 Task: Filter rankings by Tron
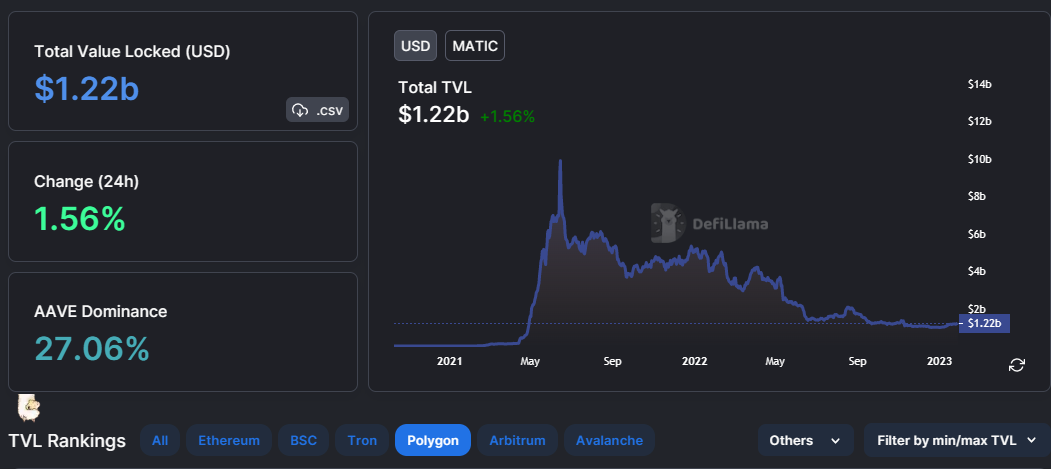(x=362, y=440)
